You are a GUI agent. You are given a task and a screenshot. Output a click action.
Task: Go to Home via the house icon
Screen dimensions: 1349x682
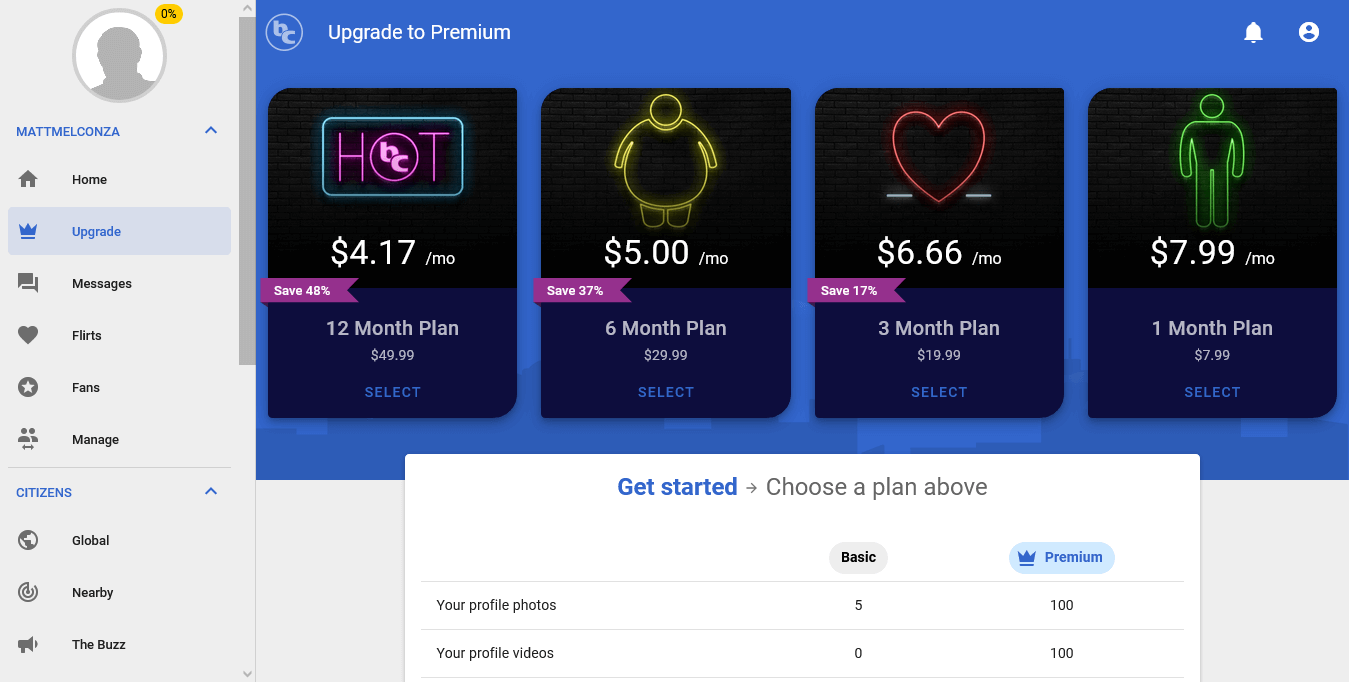click(x=28, y=180)
